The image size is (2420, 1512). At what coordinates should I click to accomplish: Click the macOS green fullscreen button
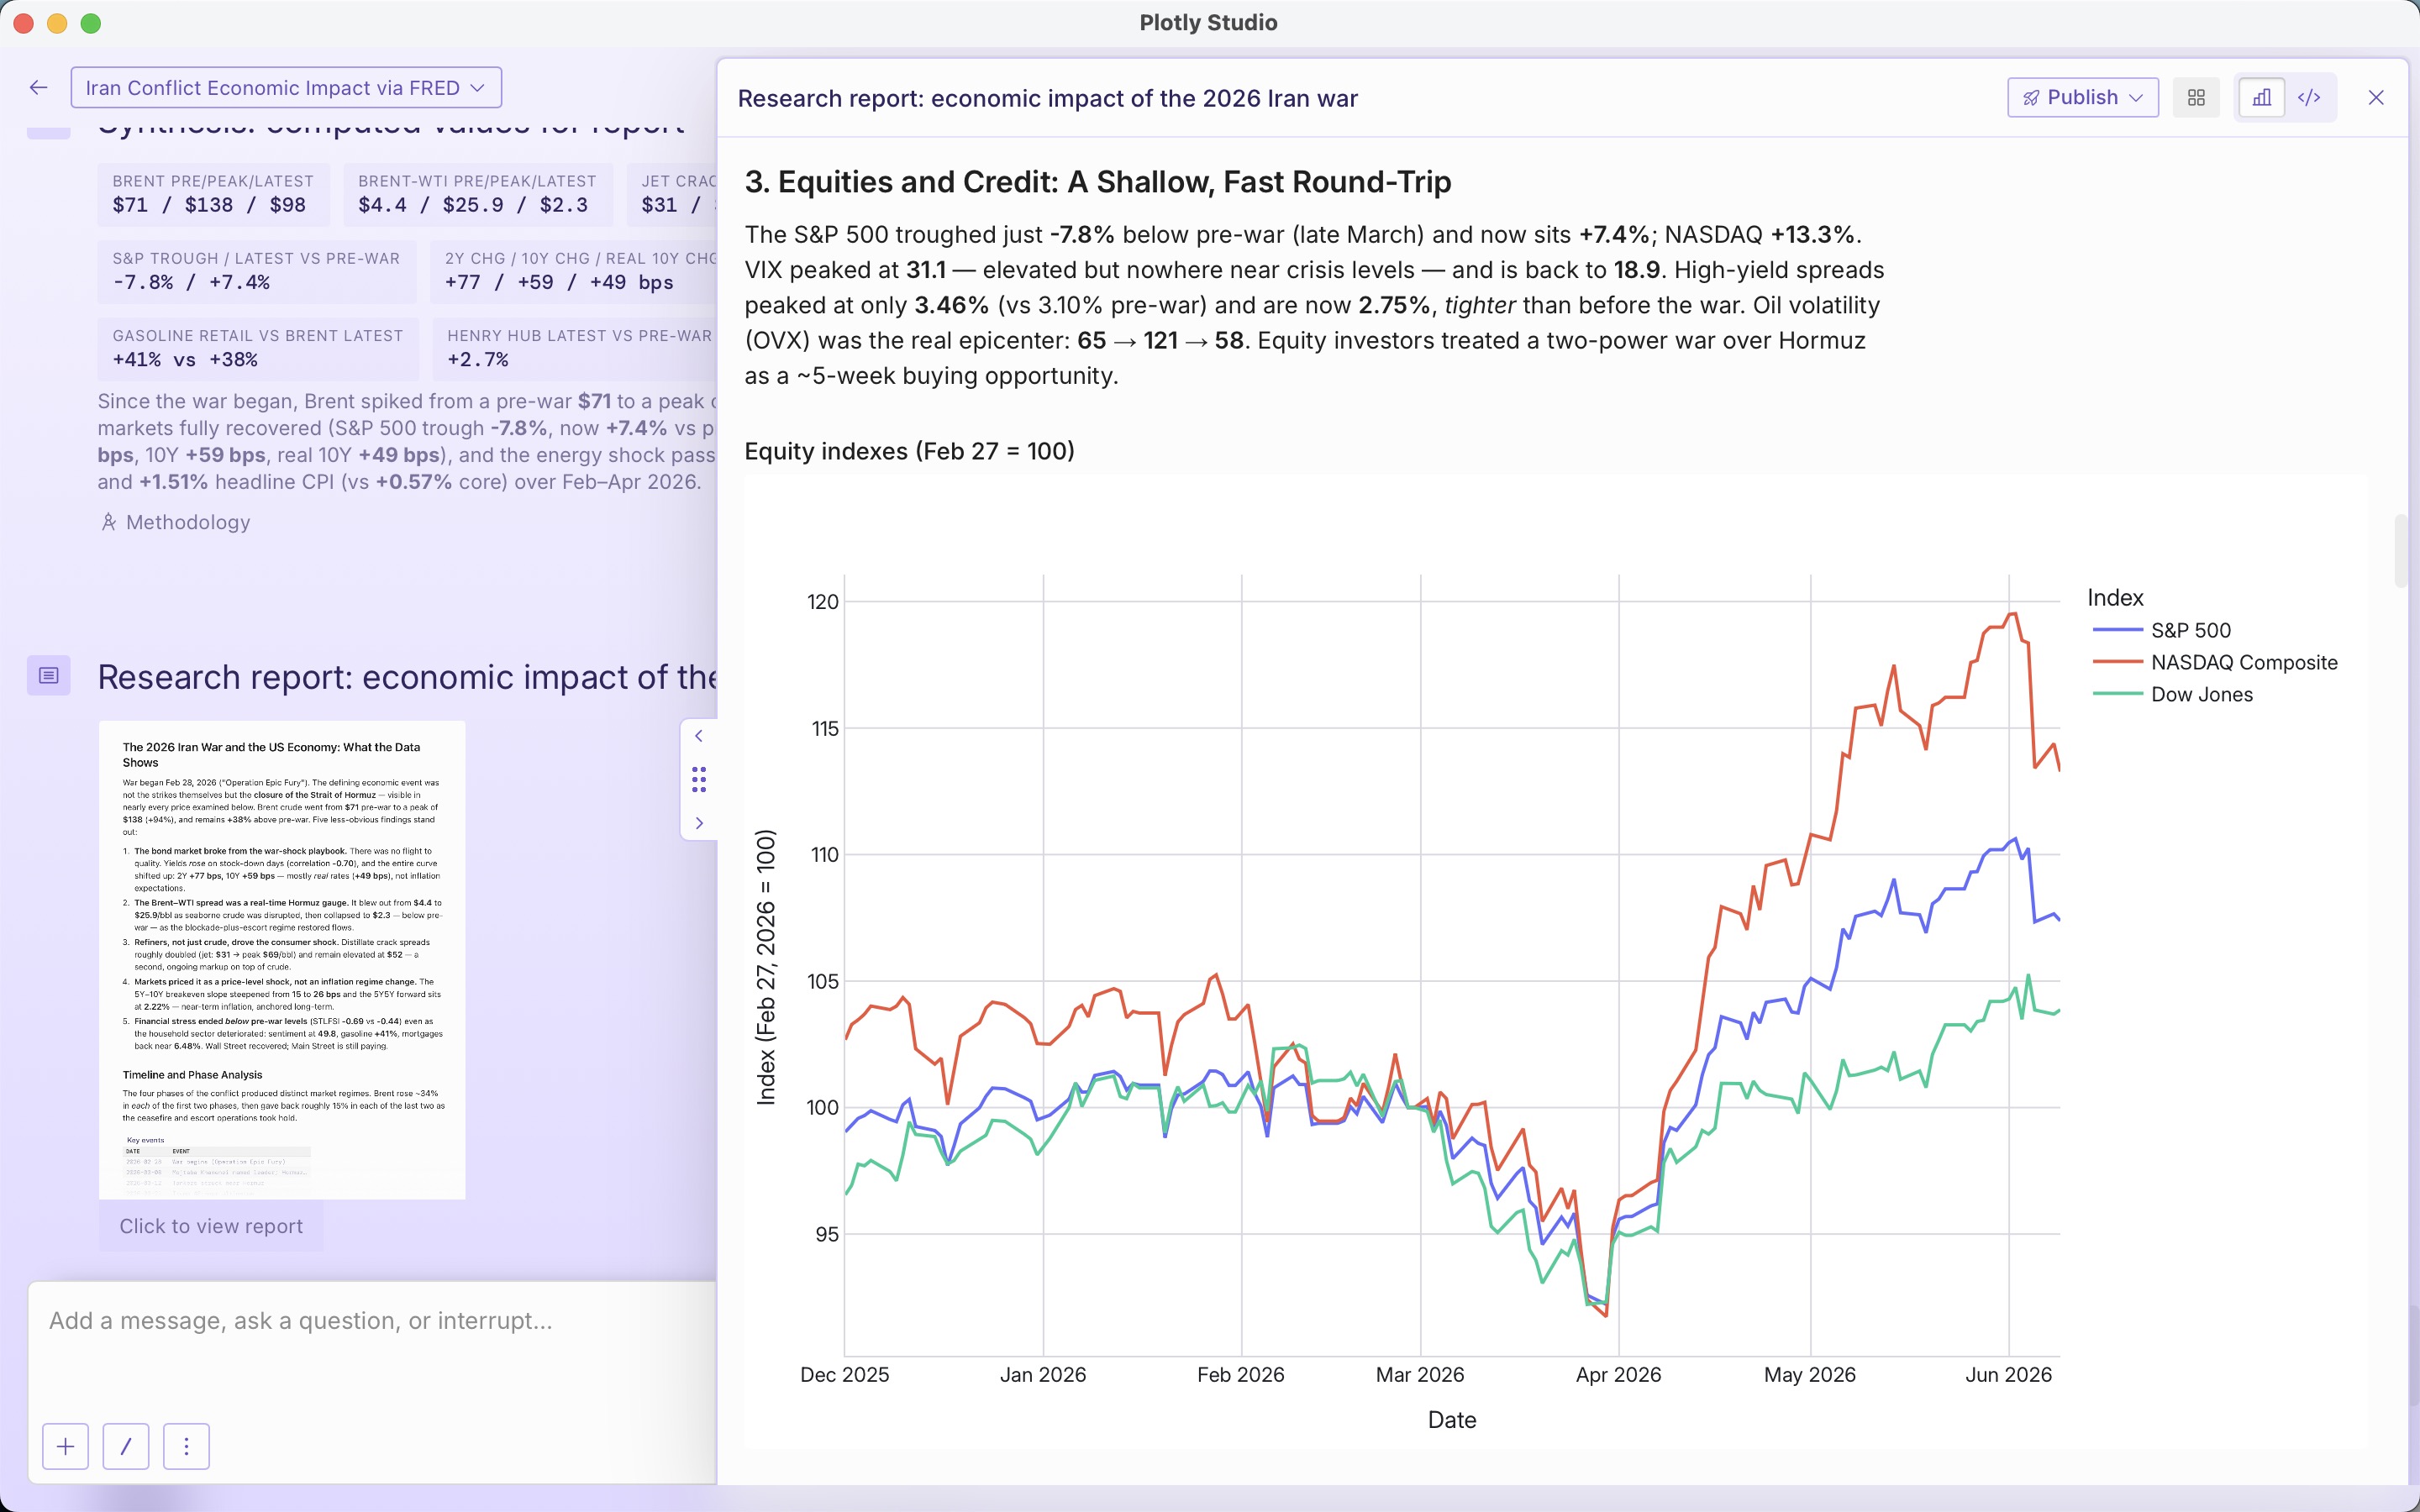[91, 23]
